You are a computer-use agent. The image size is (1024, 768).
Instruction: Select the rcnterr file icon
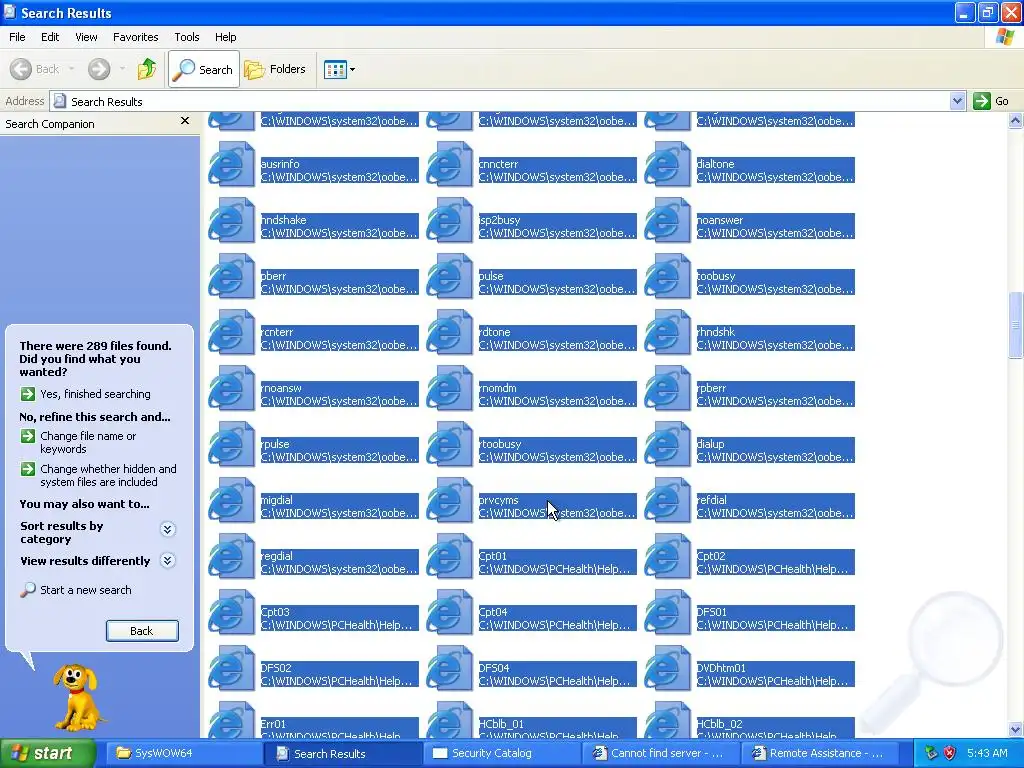[x=231, y=333]
